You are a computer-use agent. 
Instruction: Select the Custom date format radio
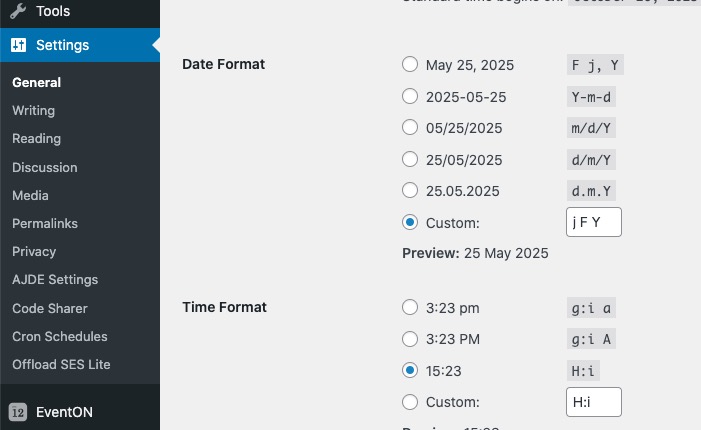click(410, 222)
